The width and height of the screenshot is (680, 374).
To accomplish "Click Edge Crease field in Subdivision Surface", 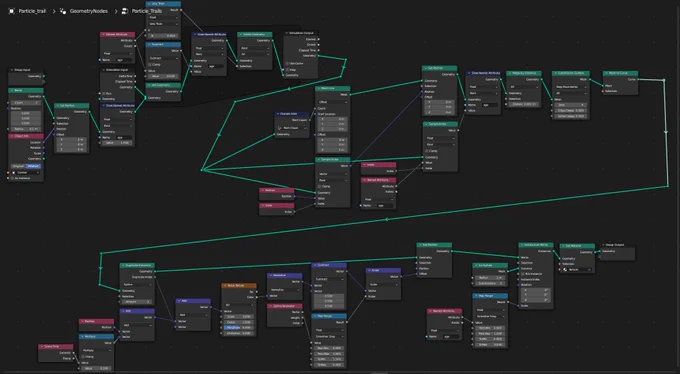I will coord(571,110).
